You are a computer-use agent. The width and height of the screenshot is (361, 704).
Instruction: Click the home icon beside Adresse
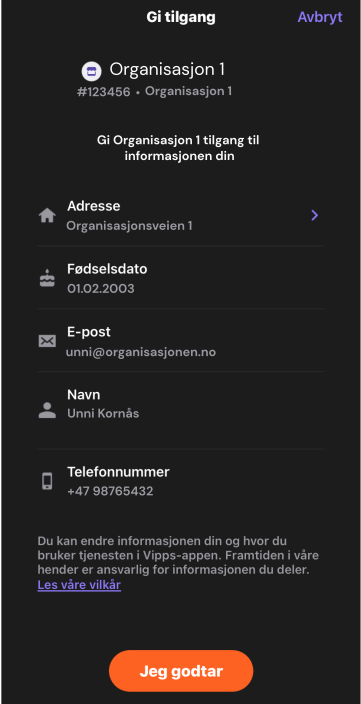click(x=47, y=216)
